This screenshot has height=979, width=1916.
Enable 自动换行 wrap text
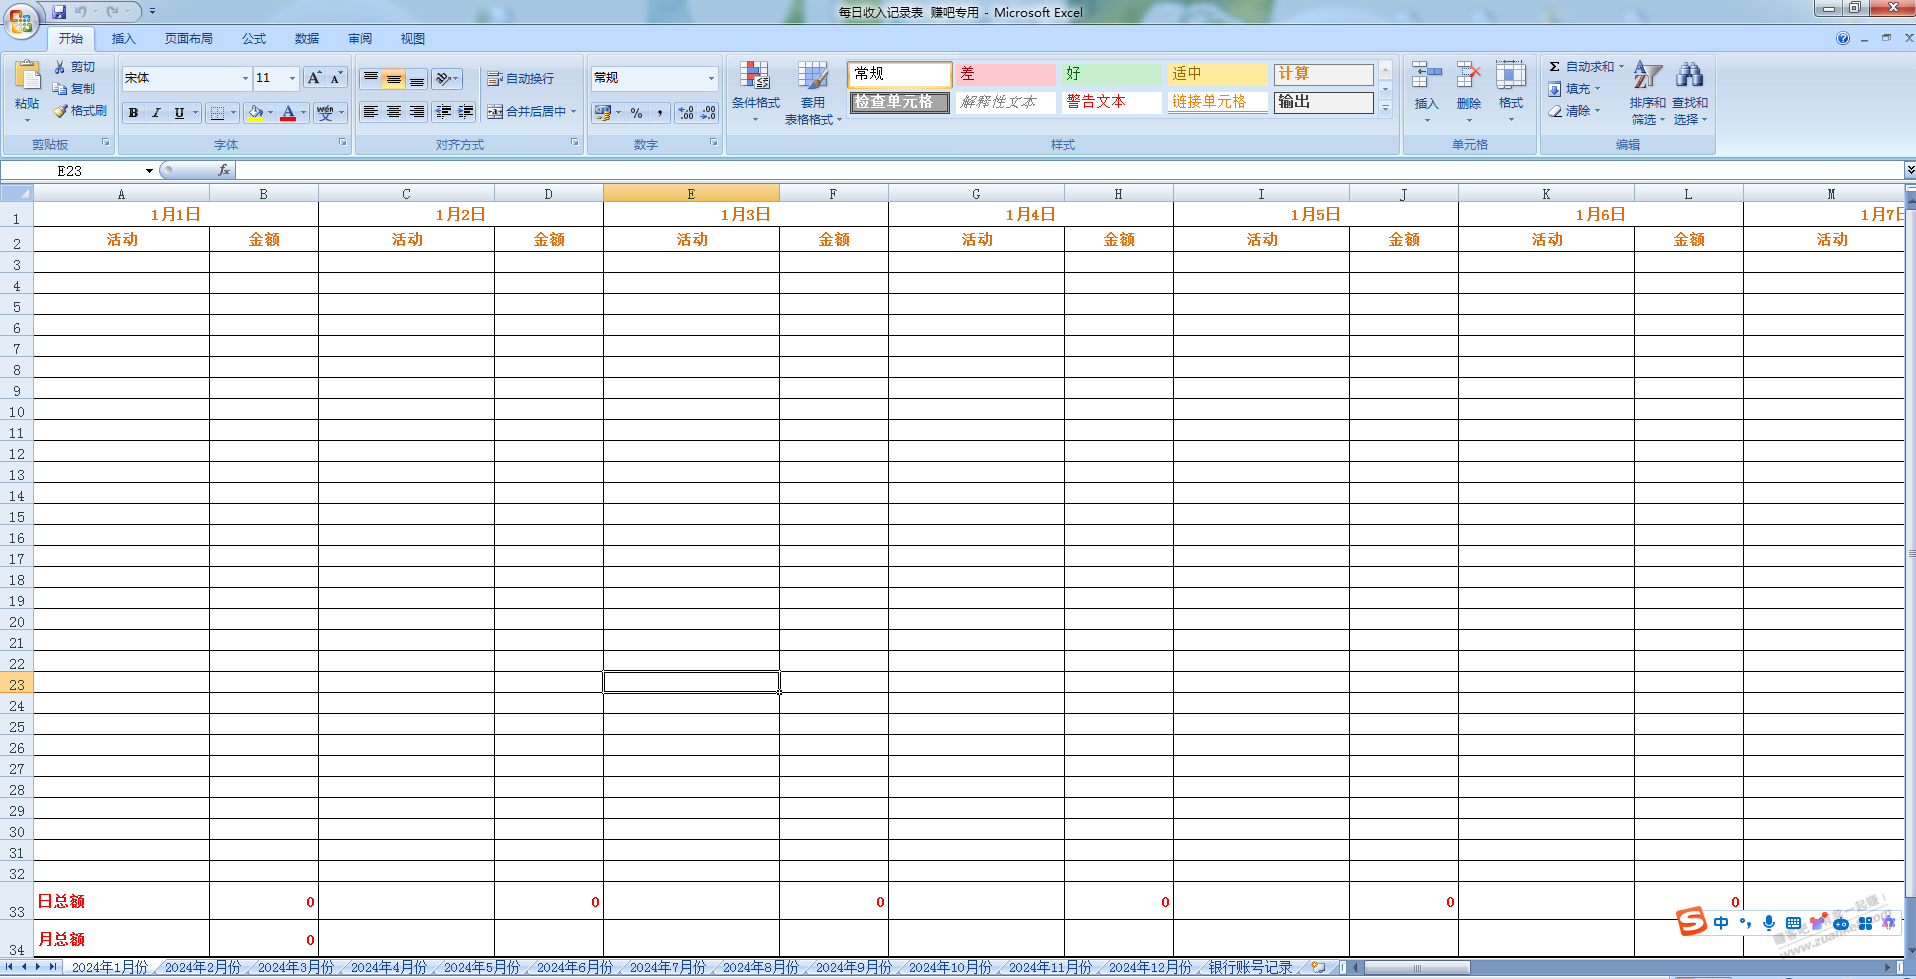(520, 78)
